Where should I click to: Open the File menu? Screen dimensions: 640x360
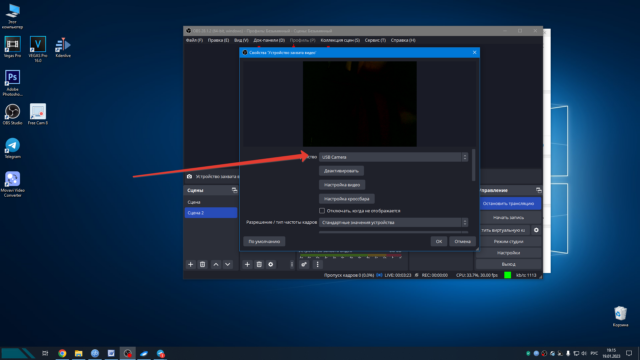coord(194,40)
